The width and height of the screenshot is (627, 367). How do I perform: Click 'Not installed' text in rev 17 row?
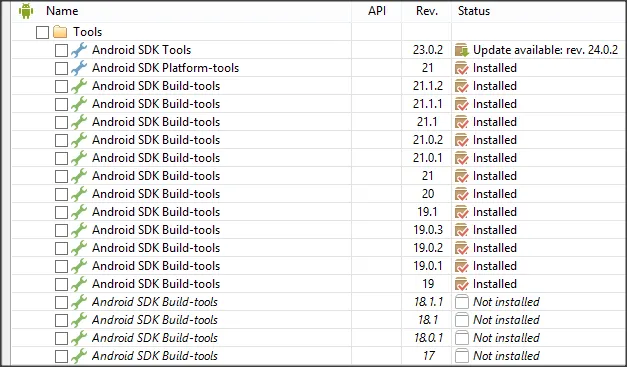click(x=506, y=356)
